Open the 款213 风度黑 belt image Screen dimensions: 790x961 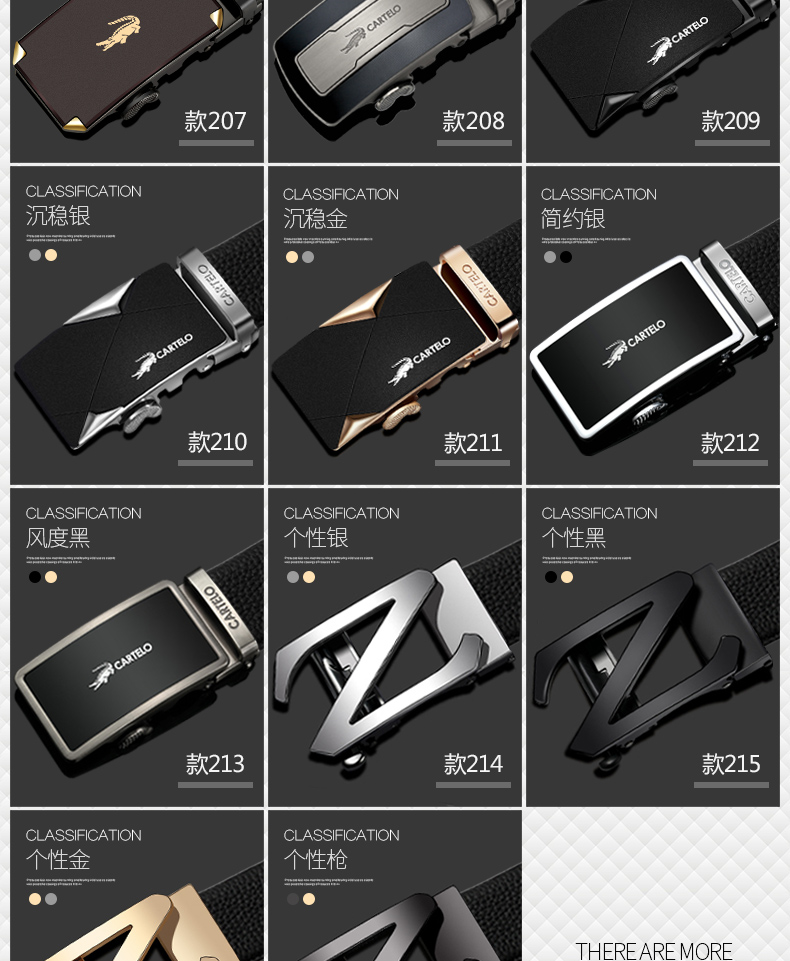137,647
